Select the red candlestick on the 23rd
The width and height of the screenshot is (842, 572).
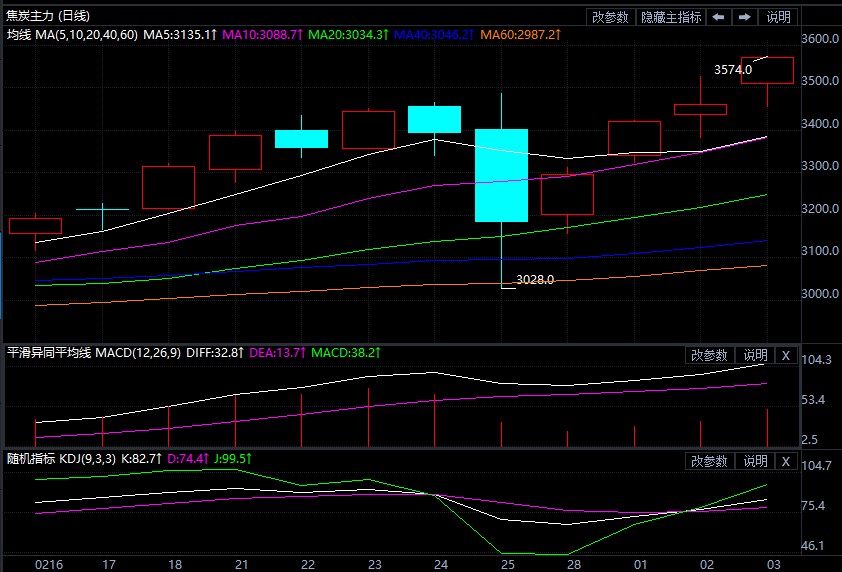[x=368, y=130]
